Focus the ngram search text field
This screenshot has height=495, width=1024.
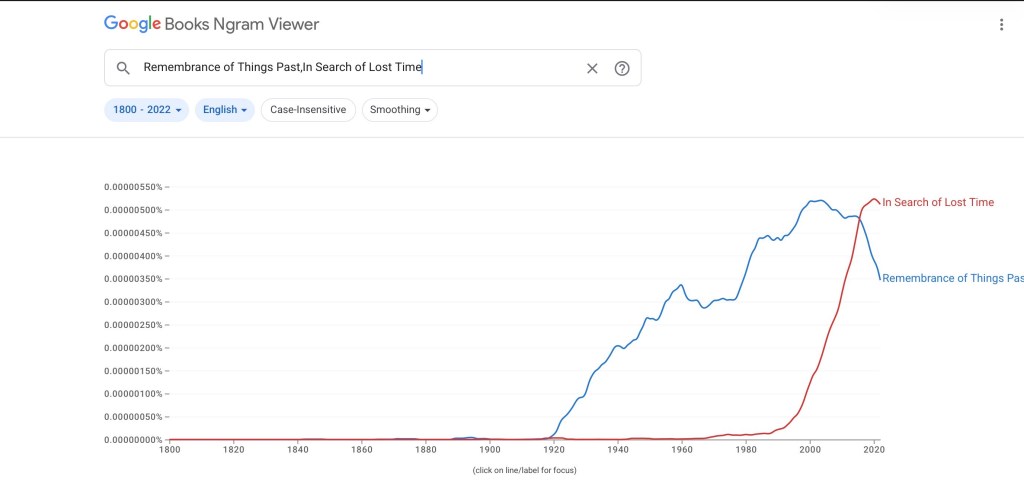[350, 68]
